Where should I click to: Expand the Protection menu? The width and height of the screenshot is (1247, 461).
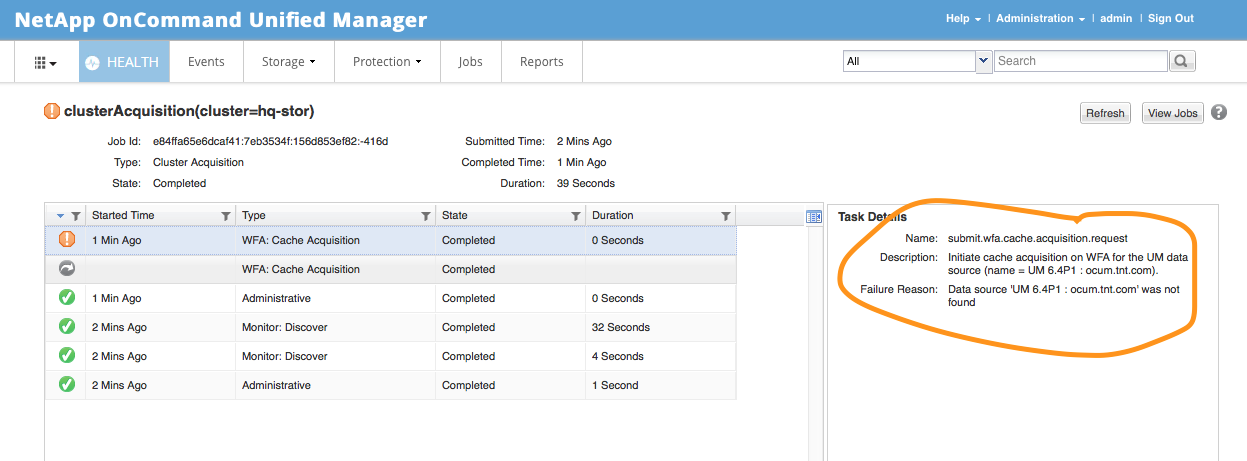387,62
